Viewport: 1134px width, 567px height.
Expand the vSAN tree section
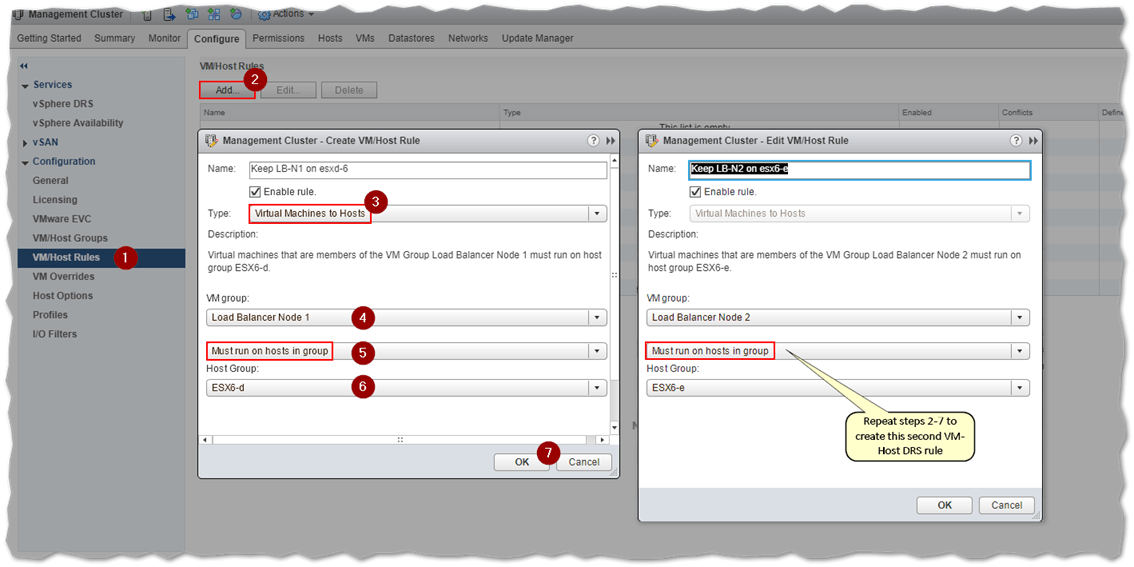pyautogui.click(x=25, y=143)
